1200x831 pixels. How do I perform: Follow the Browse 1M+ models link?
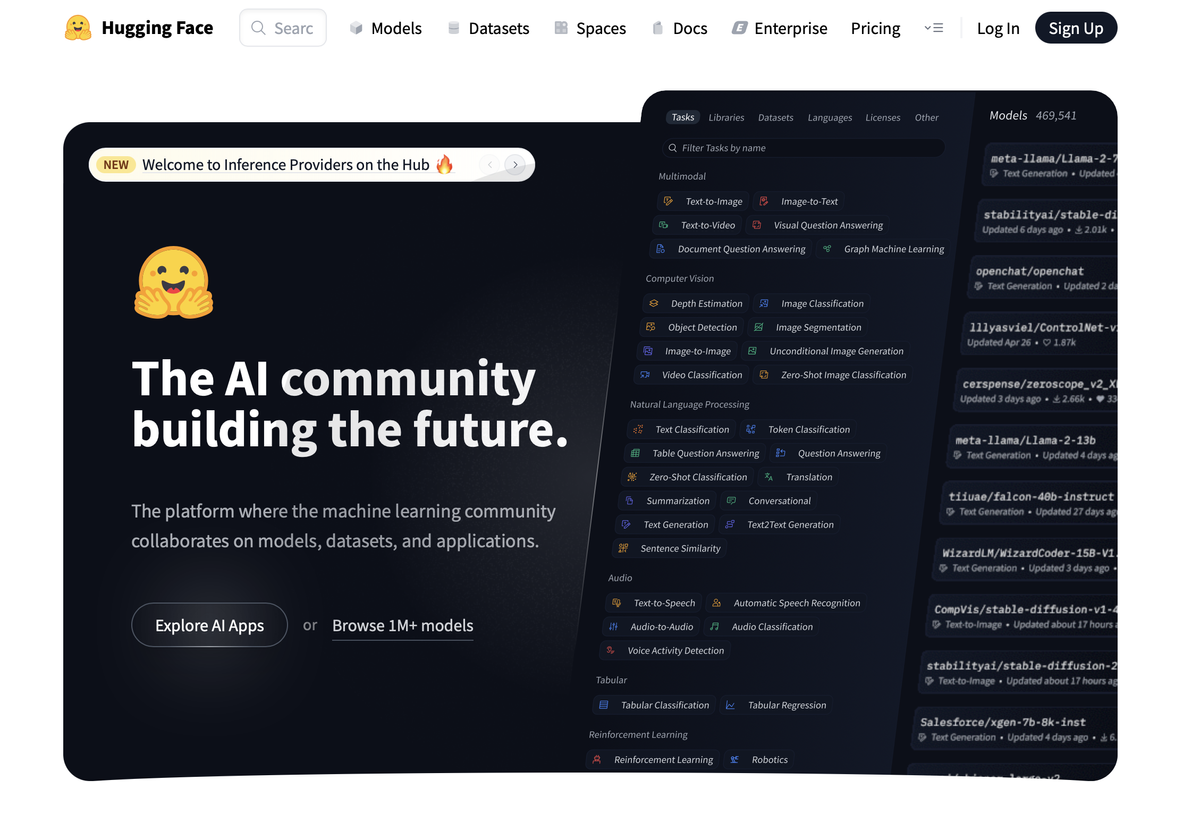402,626
